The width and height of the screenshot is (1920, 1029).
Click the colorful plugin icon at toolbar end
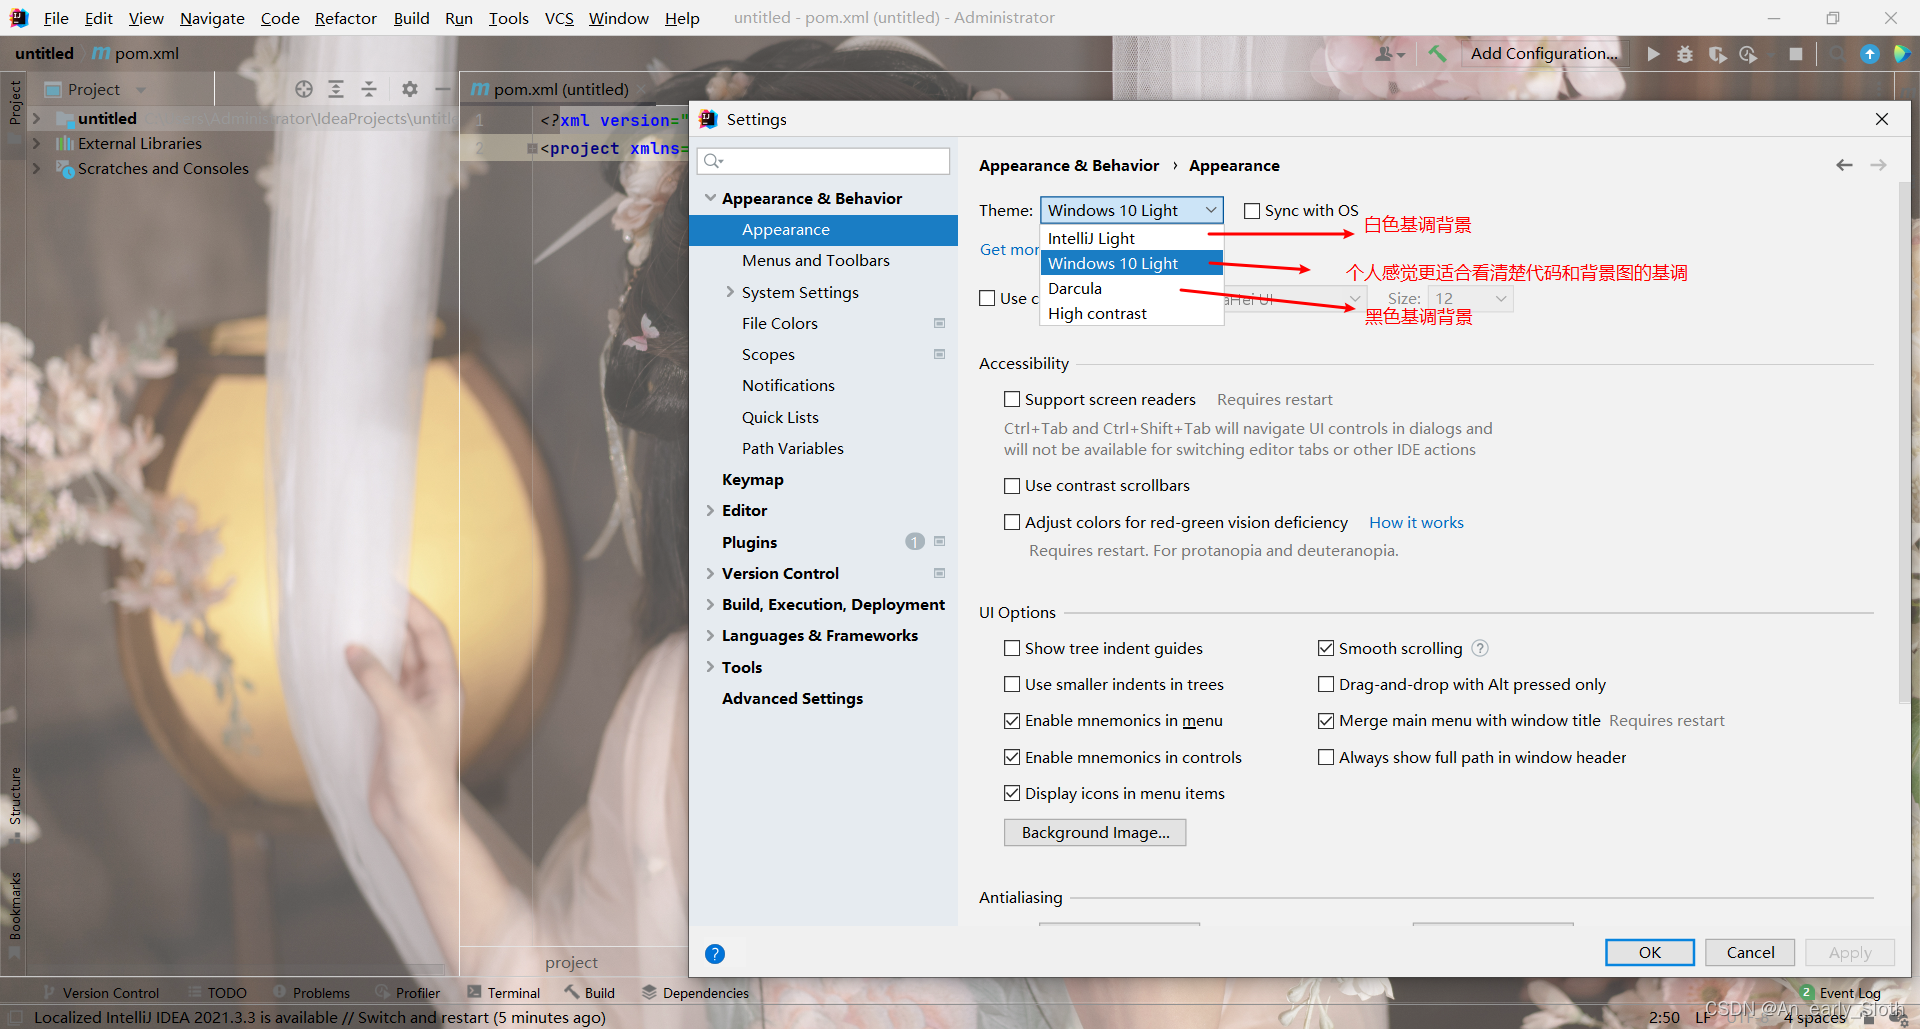tap(1902, 54)
